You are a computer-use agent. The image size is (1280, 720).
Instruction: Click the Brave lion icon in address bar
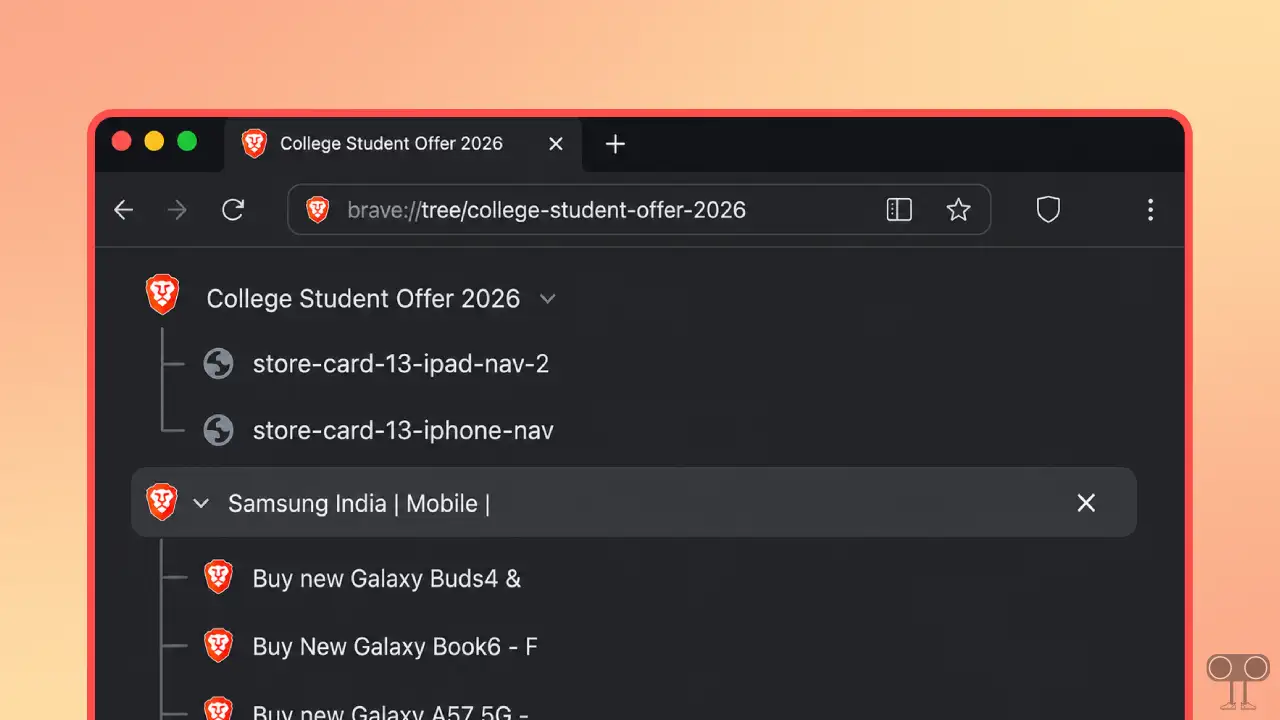(x=317, y=210)
